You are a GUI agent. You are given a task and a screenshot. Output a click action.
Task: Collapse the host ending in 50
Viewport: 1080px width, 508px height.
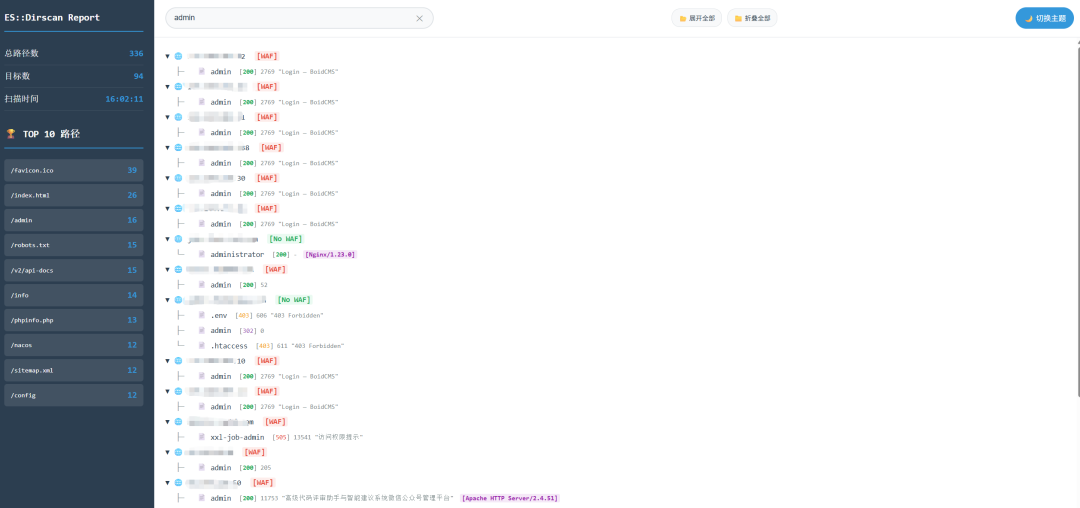click(167, 483)
